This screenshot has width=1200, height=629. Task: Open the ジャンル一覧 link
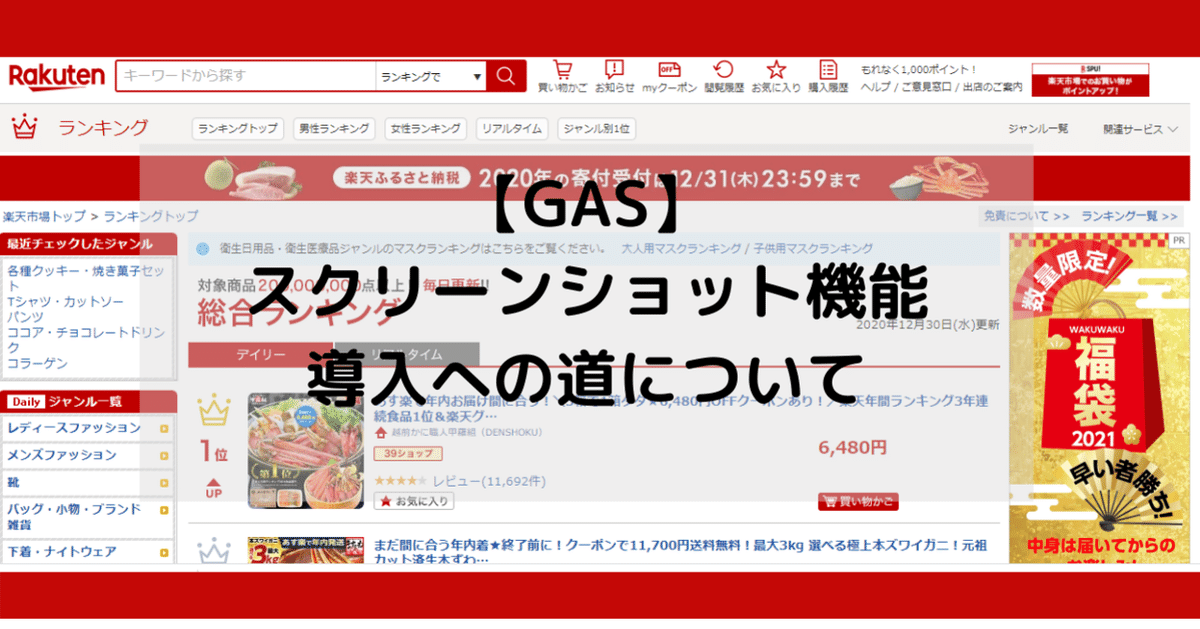click(1038, 129)
